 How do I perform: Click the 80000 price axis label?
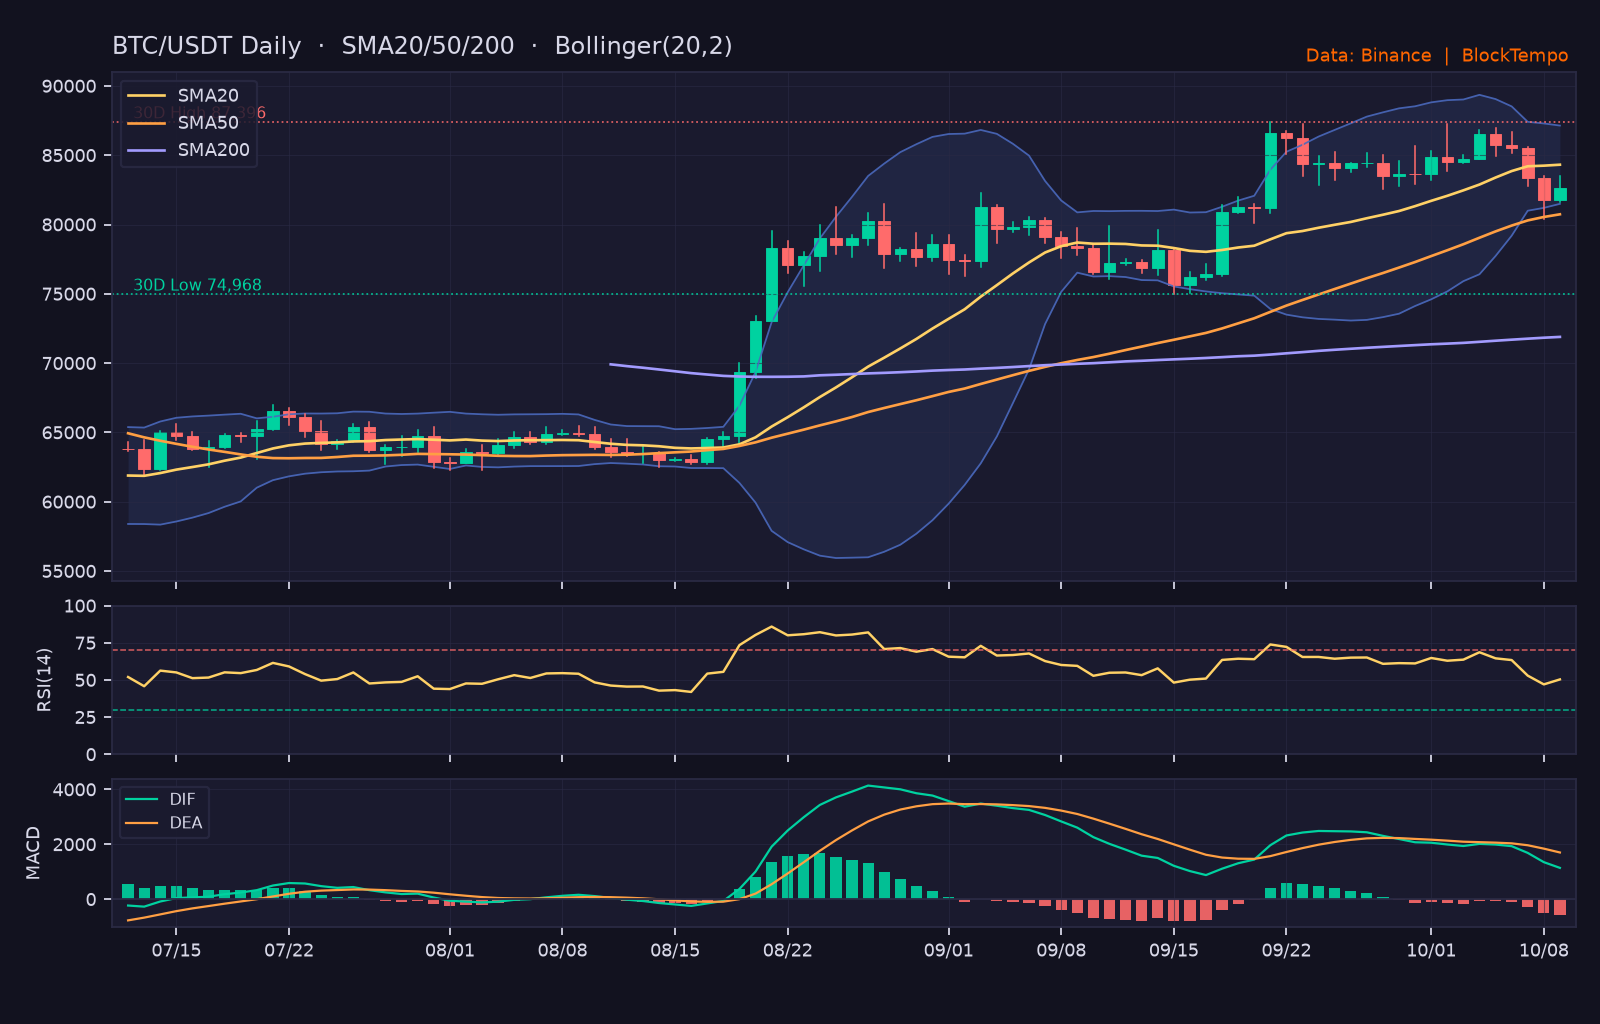click(x=69, y=225)
